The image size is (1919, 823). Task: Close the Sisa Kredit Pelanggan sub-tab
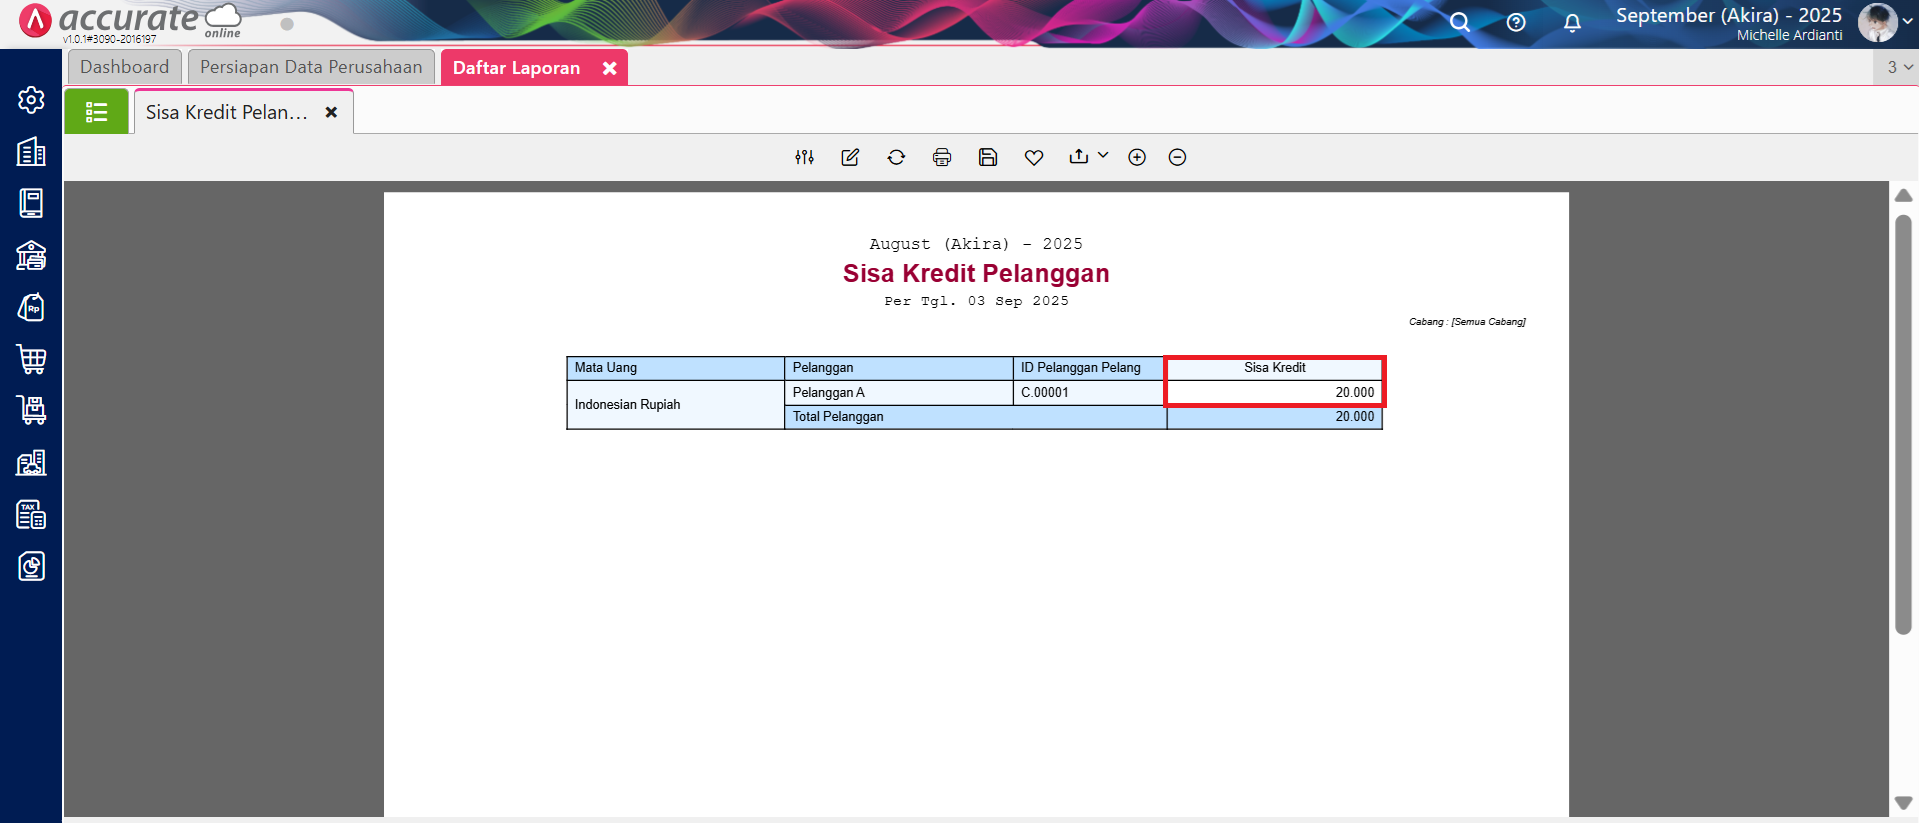[x=331, y=112]
